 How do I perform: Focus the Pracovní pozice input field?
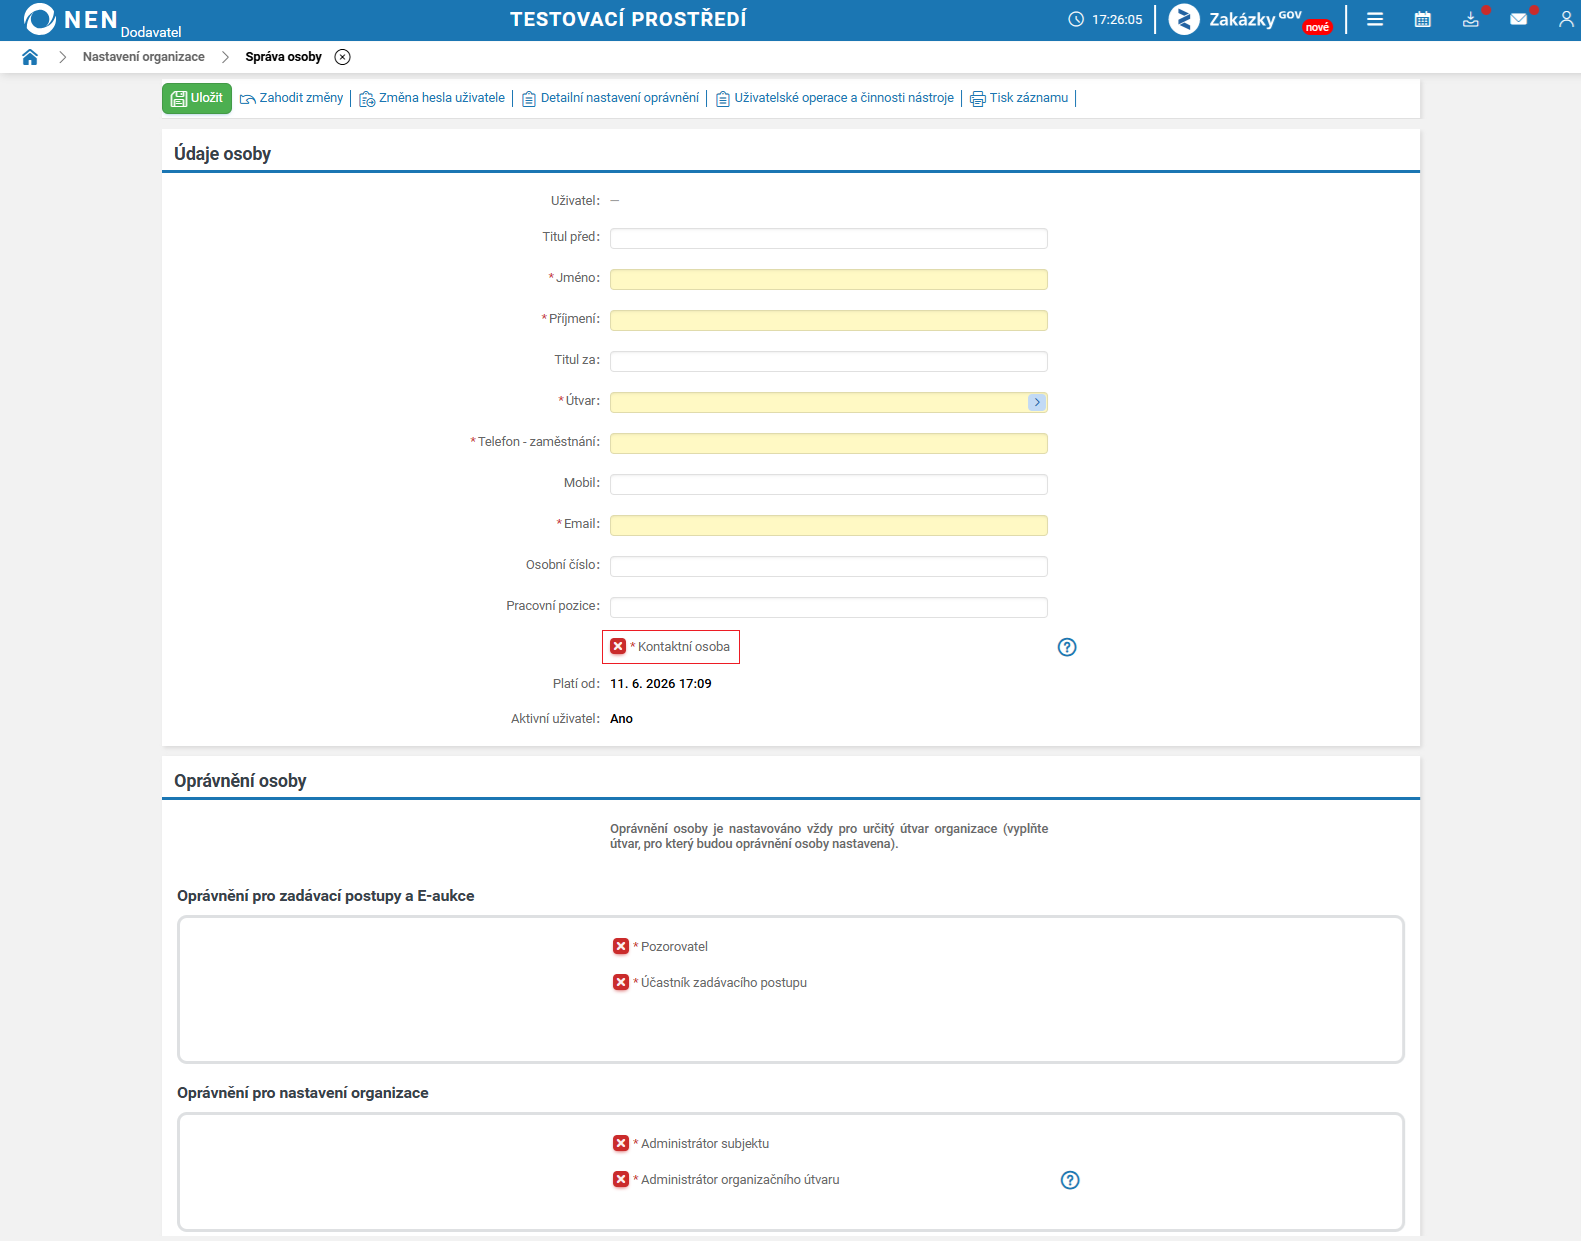click(x=829, y=607)
